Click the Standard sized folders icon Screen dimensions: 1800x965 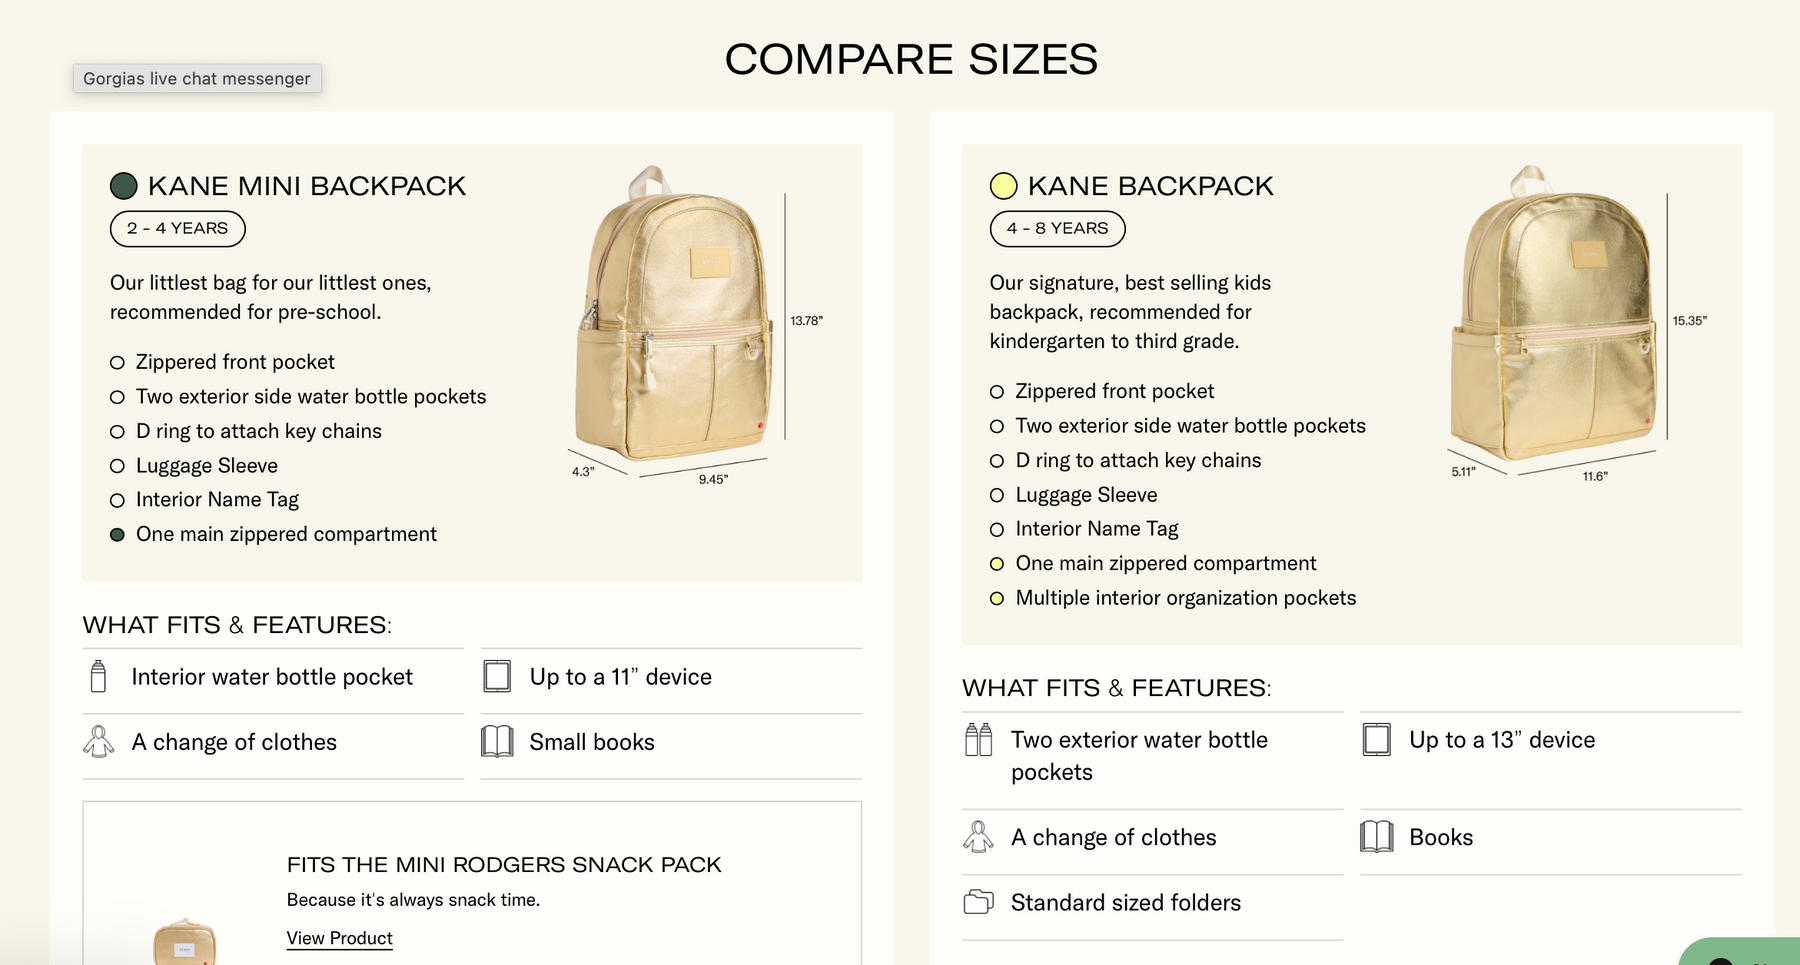[x=978, y=902]
